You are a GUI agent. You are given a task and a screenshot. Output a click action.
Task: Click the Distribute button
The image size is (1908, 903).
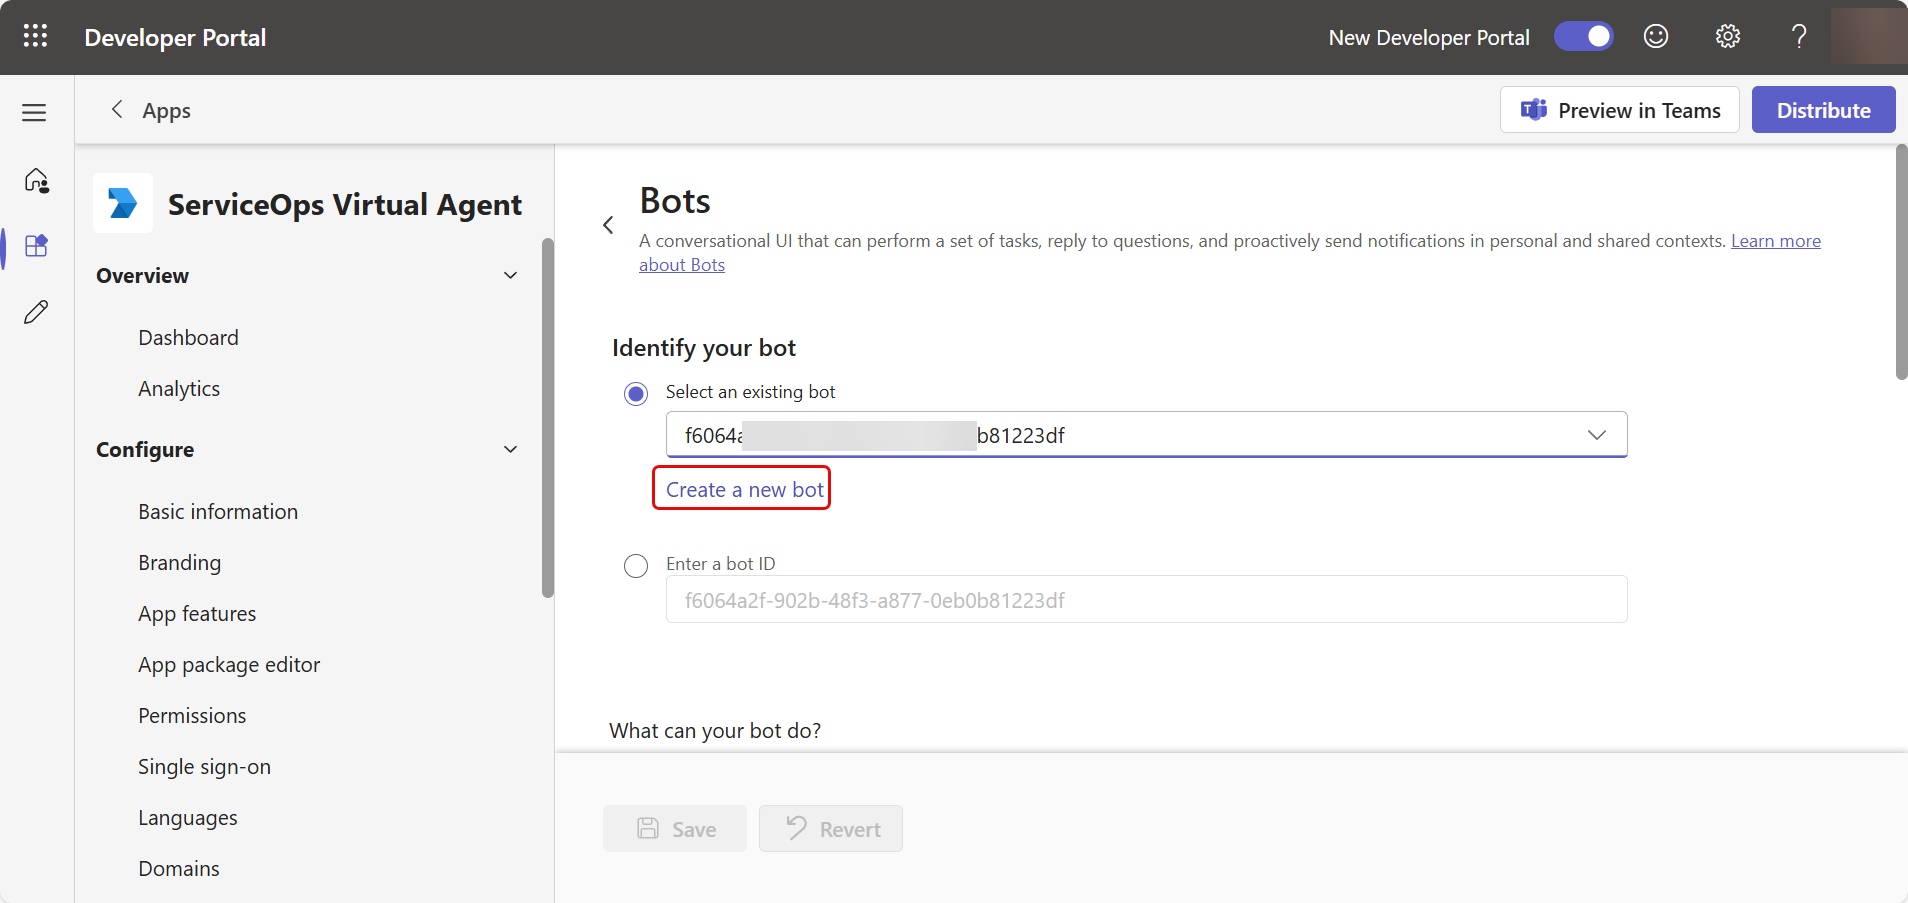[x=1823, y=110]
